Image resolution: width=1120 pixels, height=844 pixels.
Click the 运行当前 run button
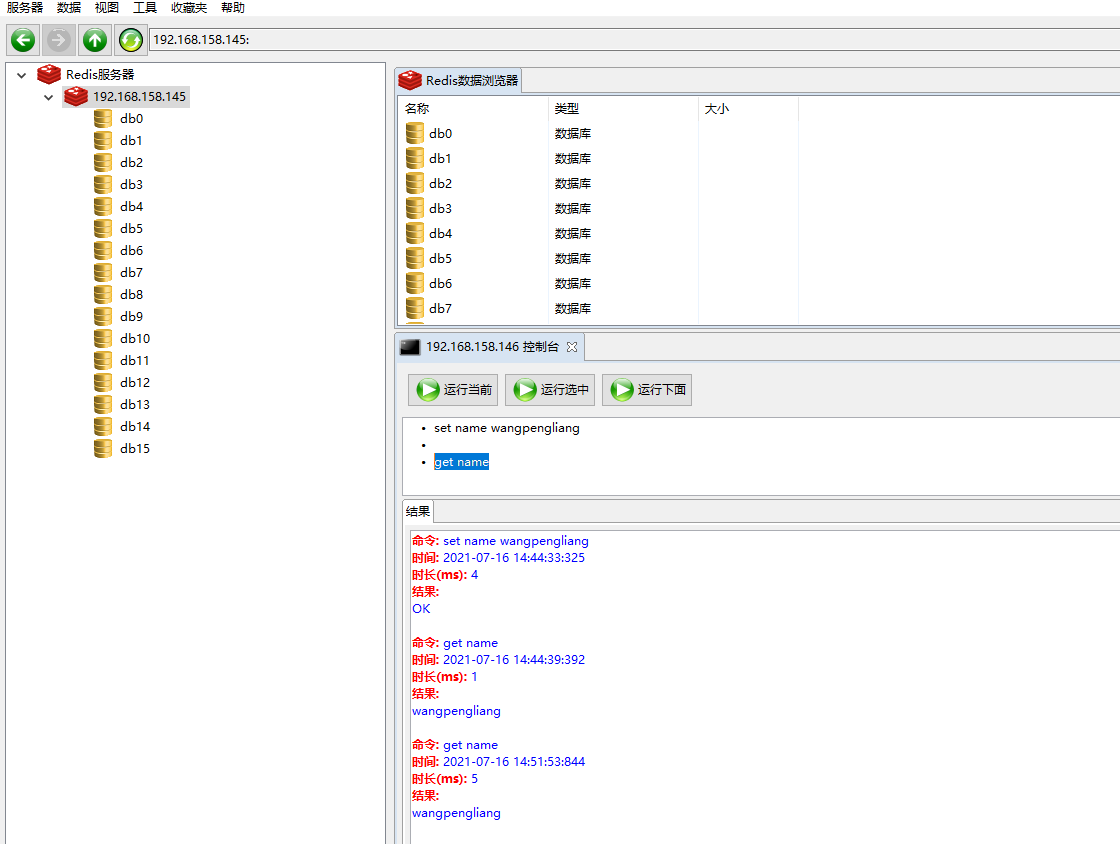pyautogui.click(x=453, y=390)
